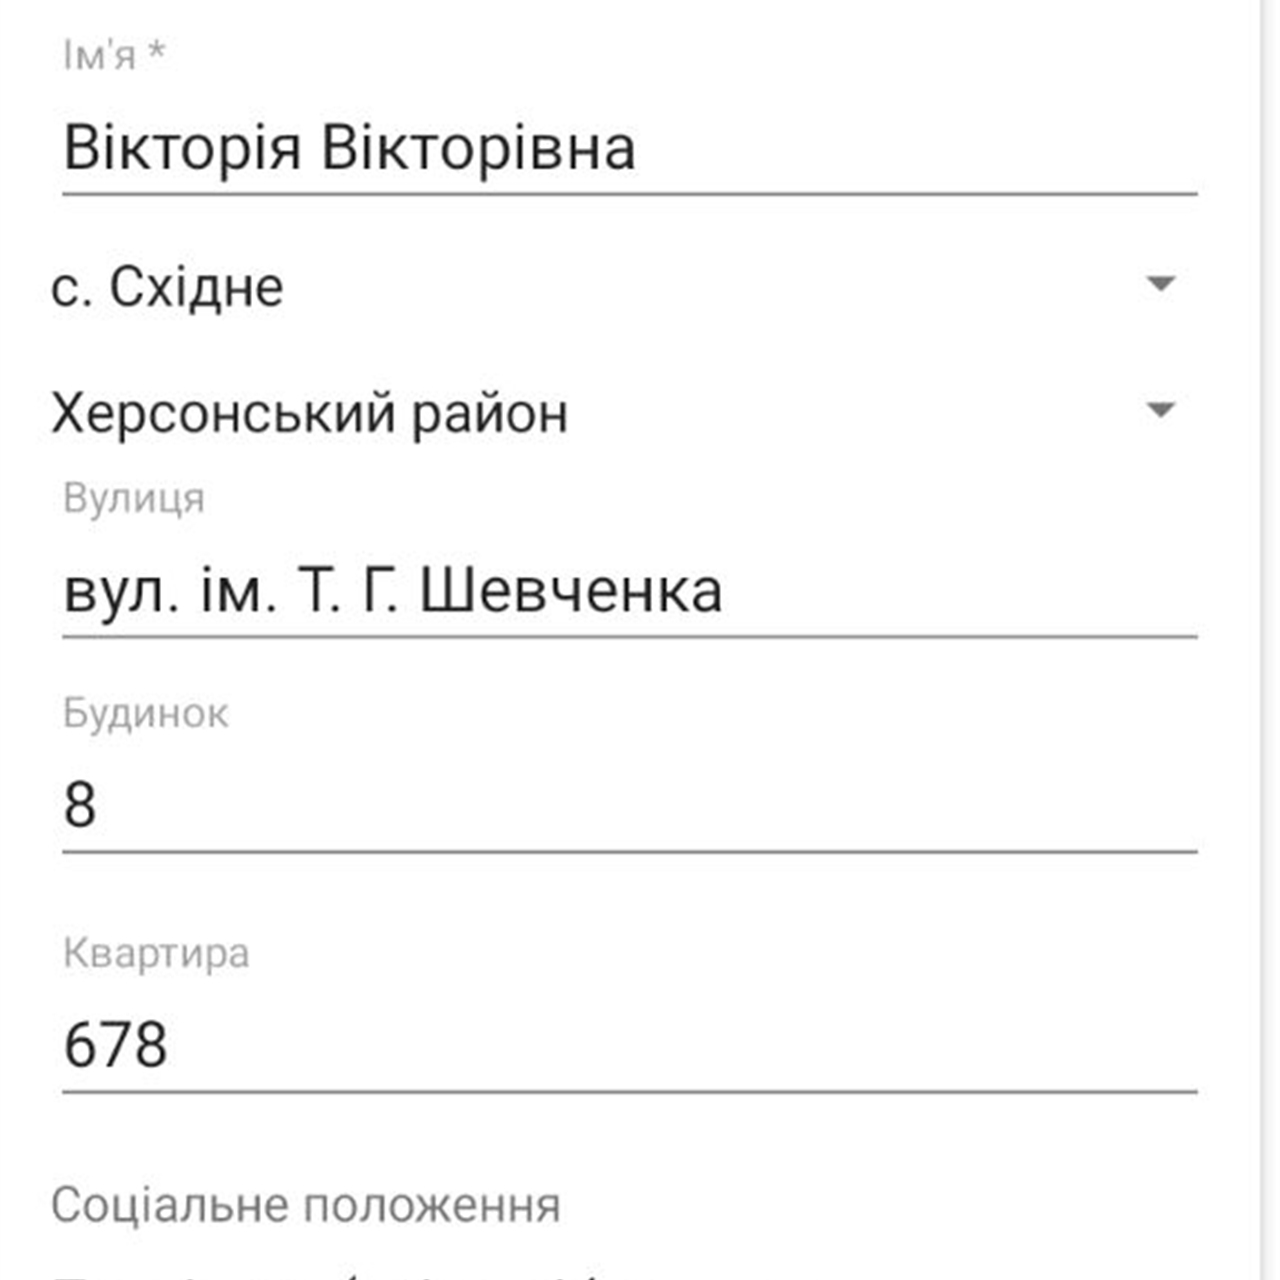
Task: Click the вул. abbreviation in street field
Action: pyautogui.click(x=121, y=590)
